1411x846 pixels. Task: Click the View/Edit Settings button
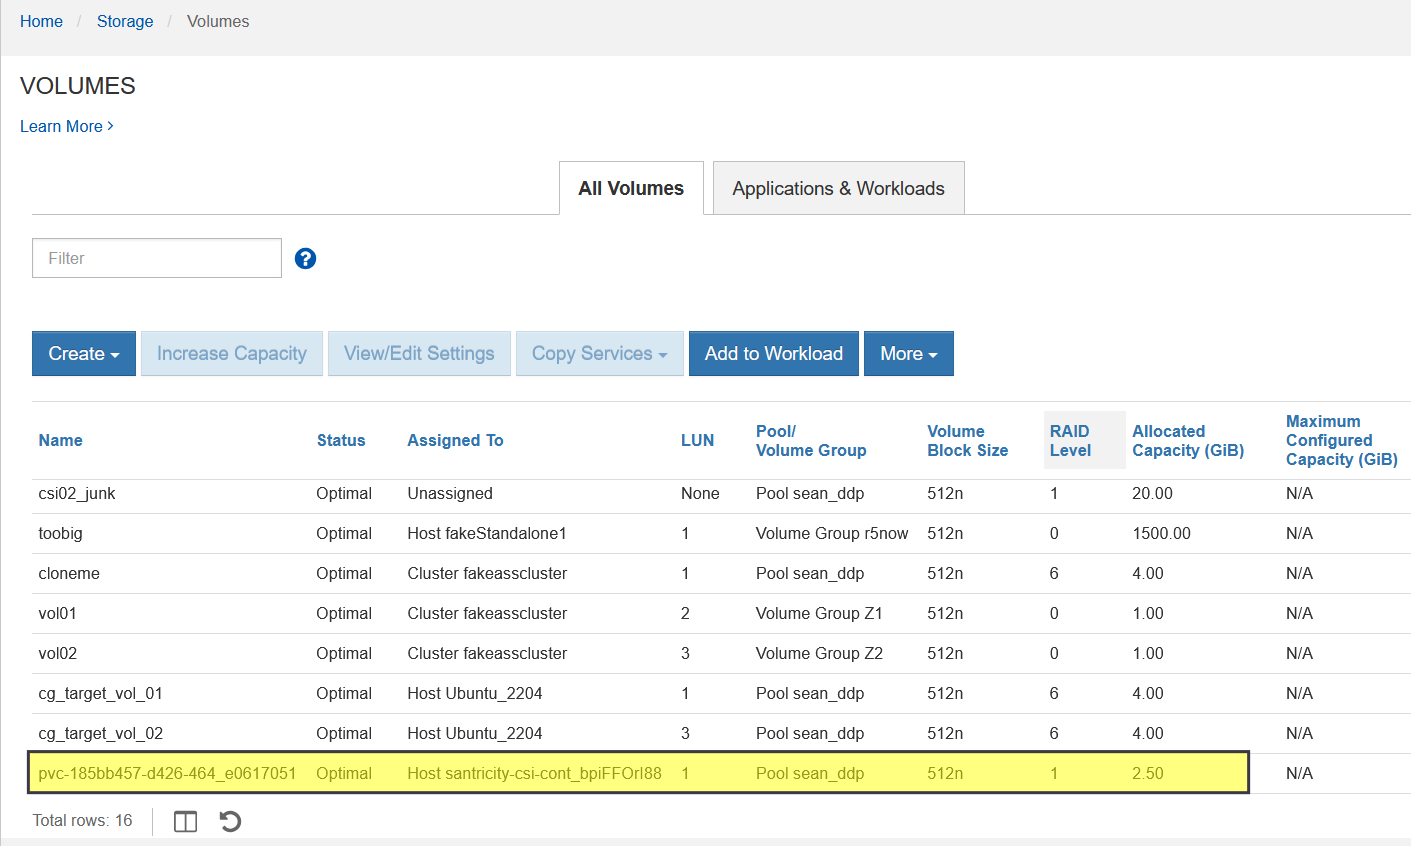419,354
